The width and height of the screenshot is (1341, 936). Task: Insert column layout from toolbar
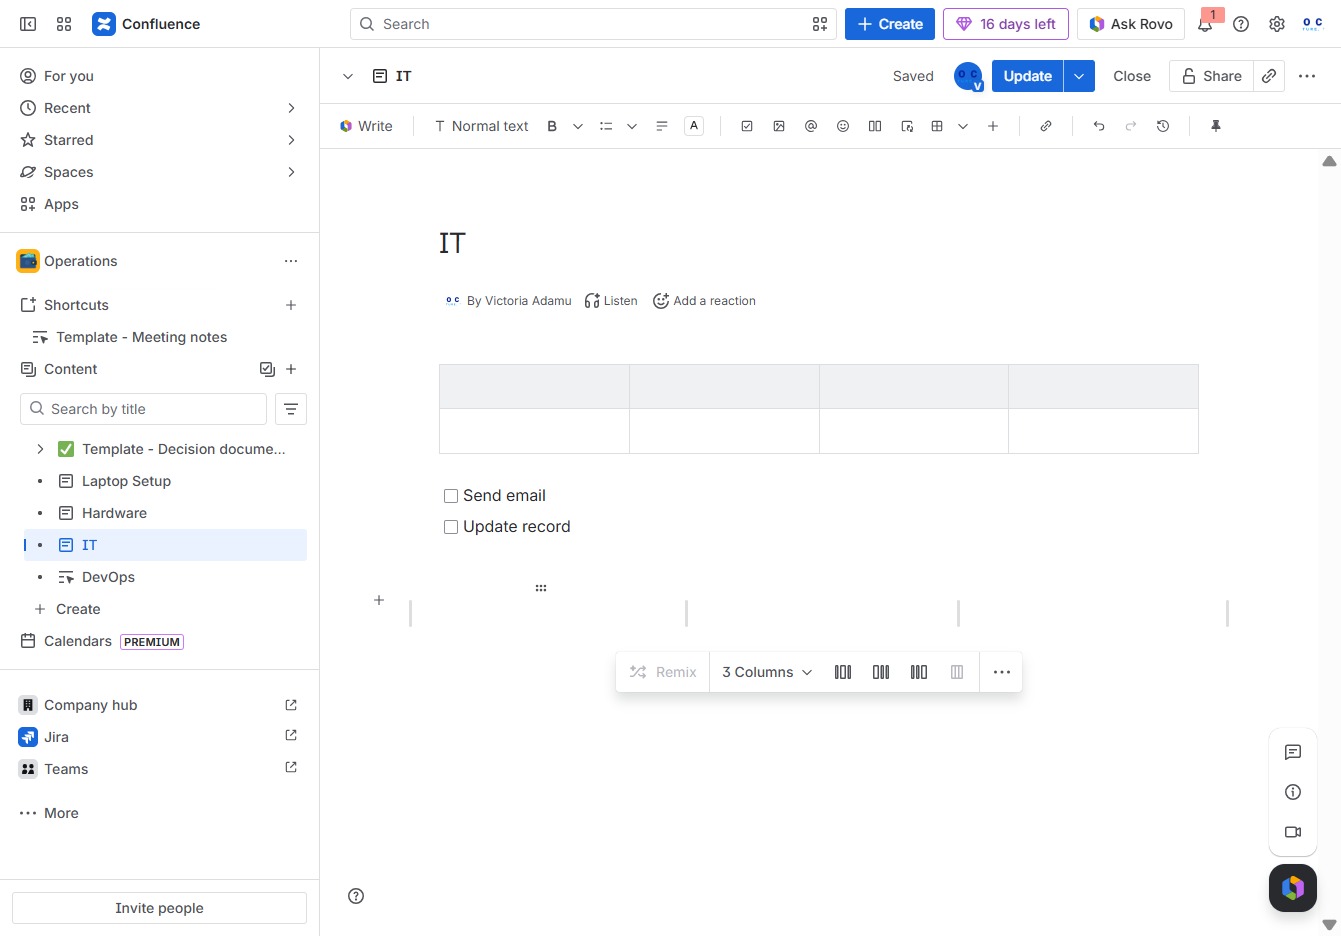pyautogui.click(x=875, y=126)
